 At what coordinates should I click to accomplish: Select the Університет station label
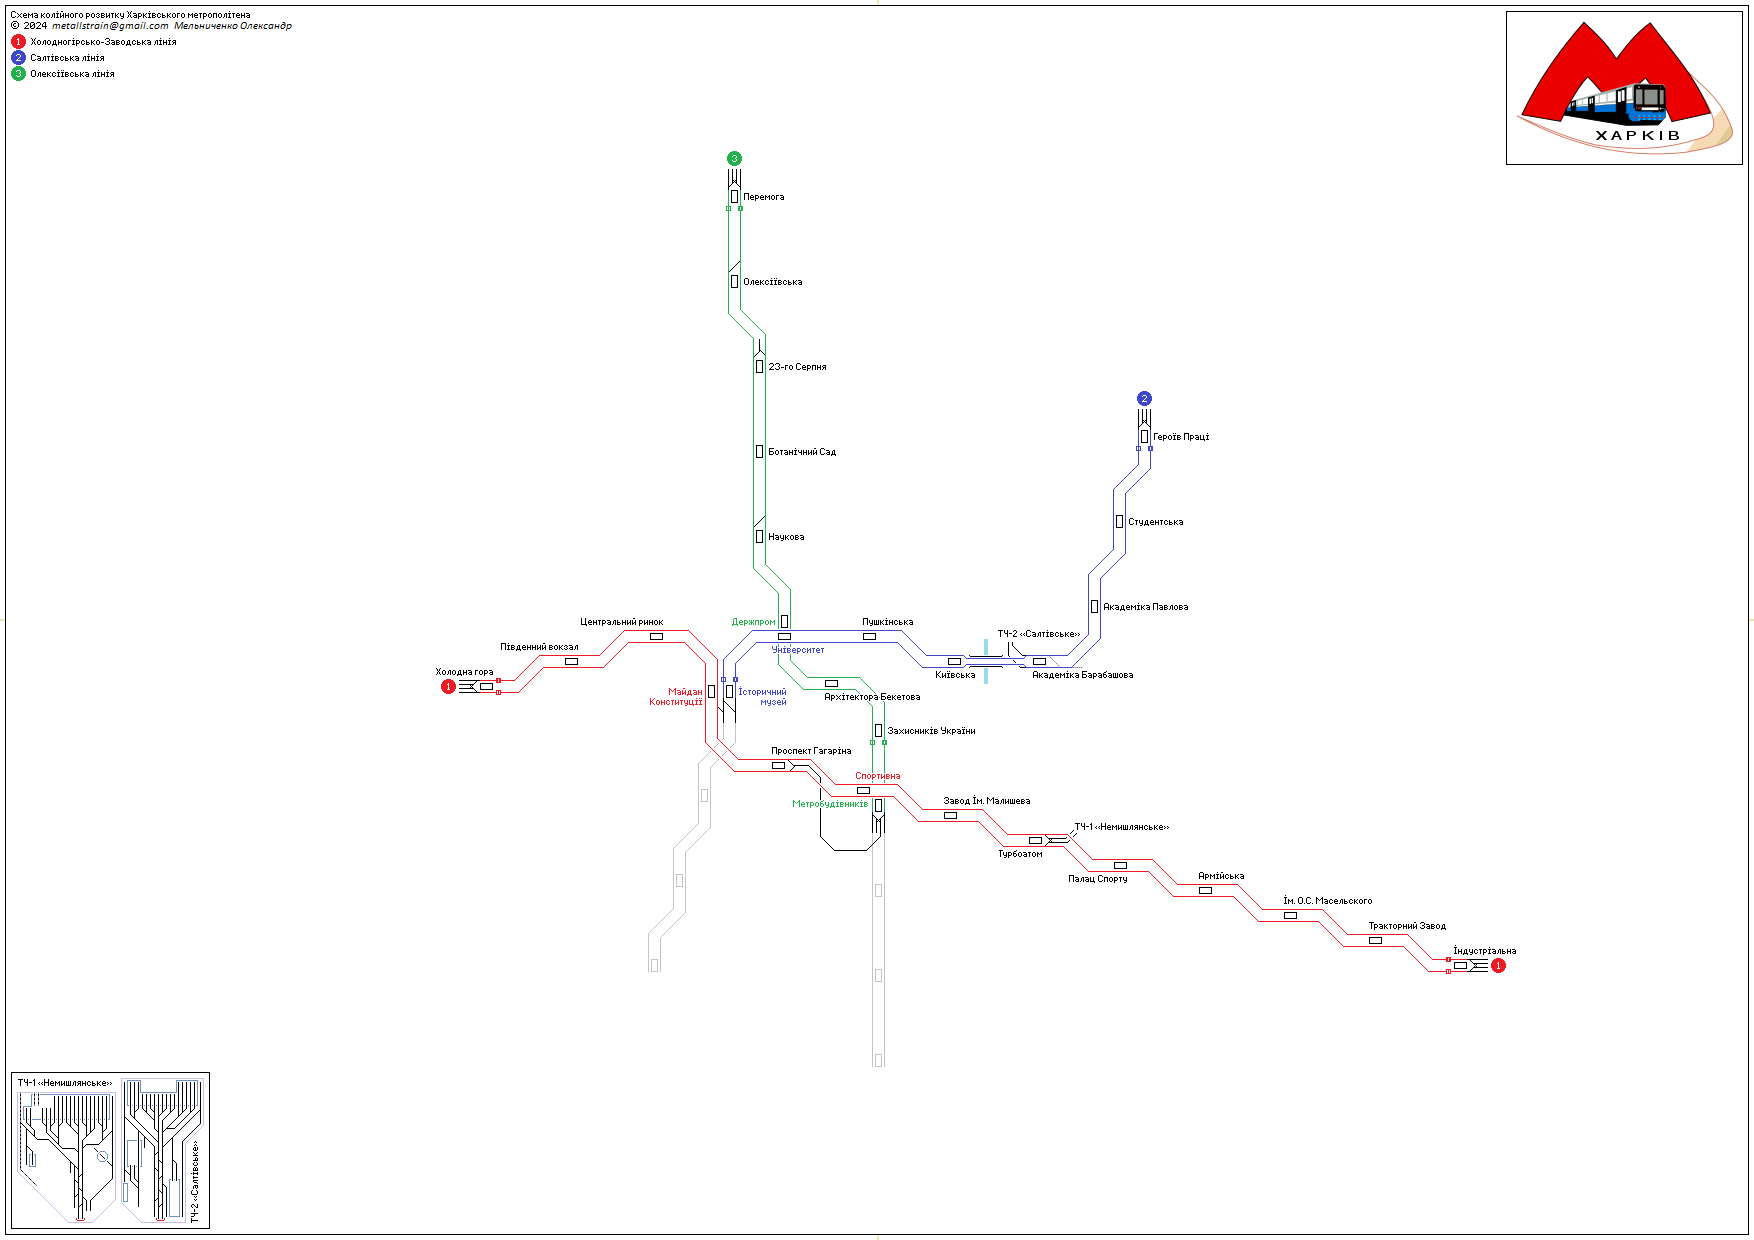[x=798, y=650]
